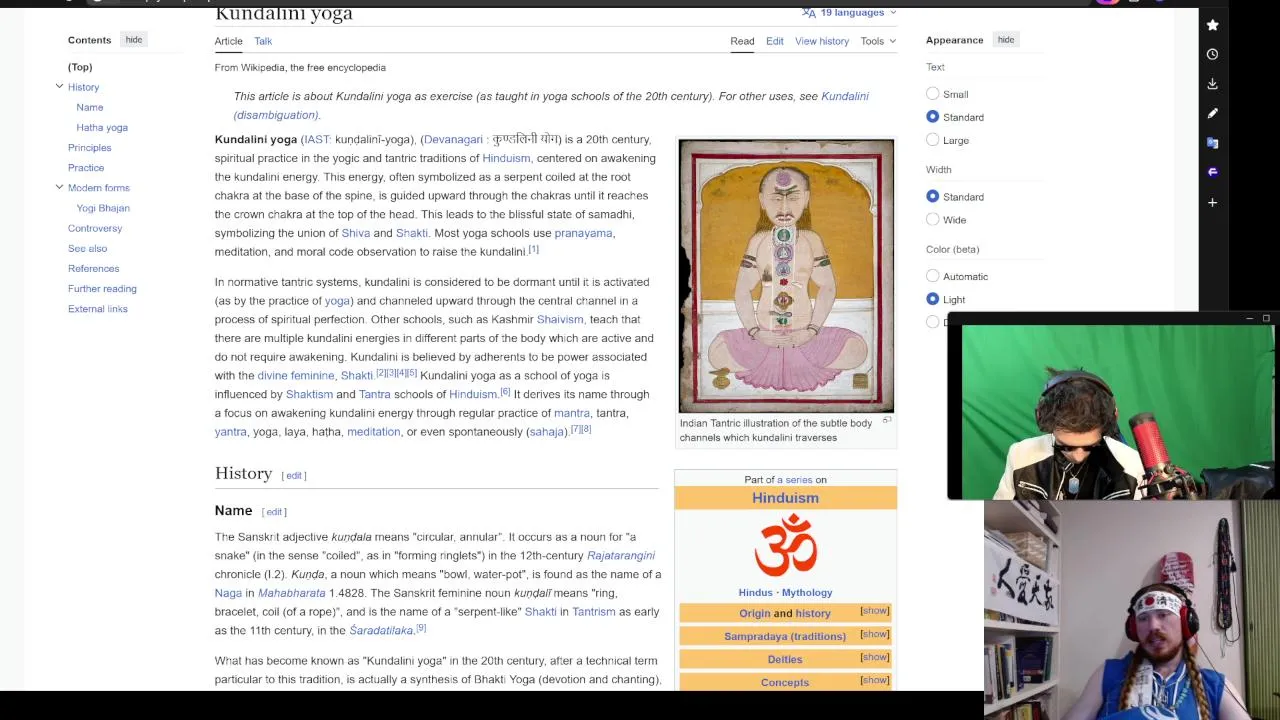
Task: Show the Concepts section
Action: click(x=874, y=680)
